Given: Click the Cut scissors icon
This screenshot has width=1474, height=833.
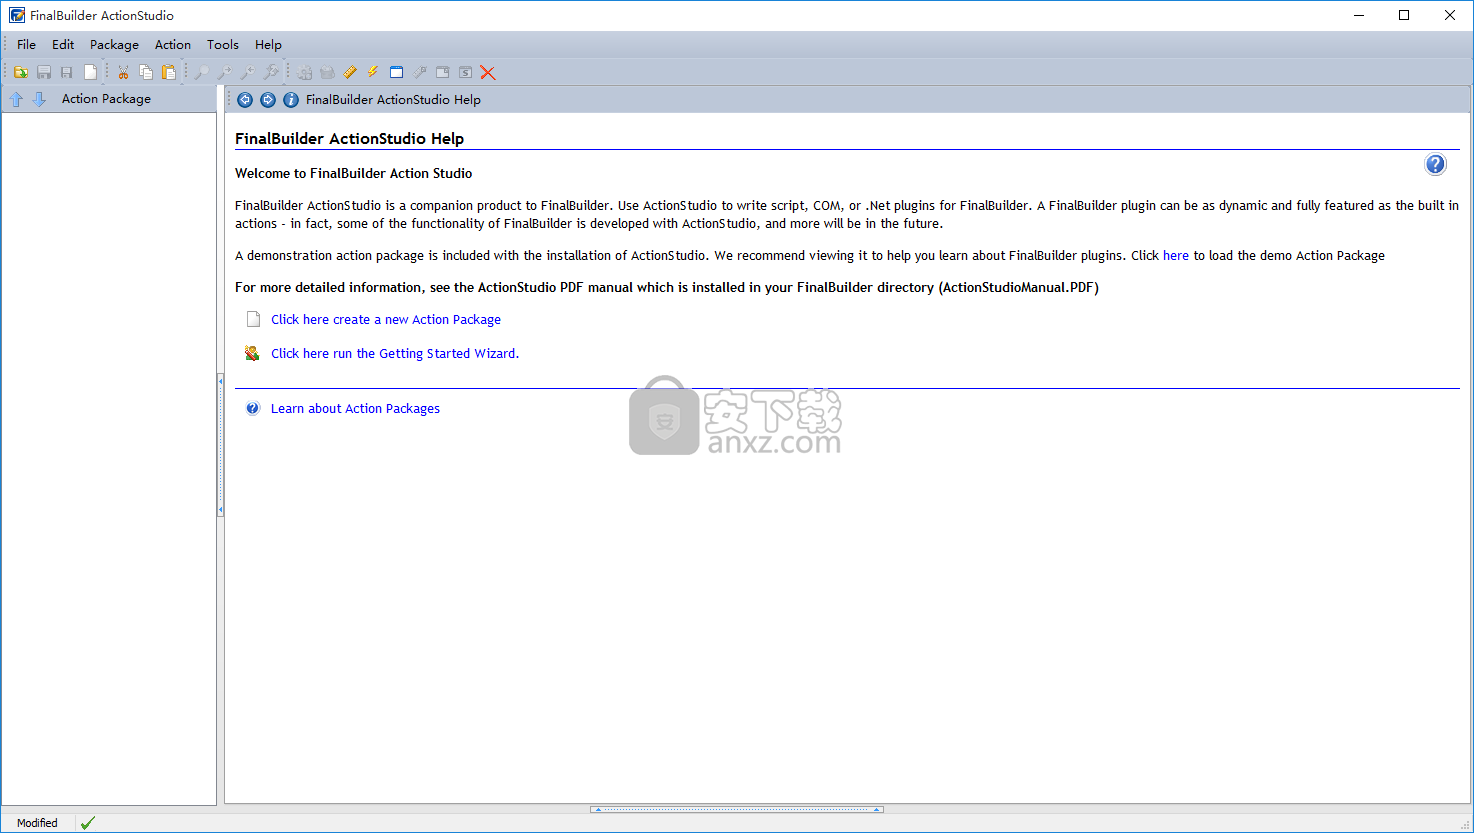Looking at the screenshot, I should tap(123, 72).
